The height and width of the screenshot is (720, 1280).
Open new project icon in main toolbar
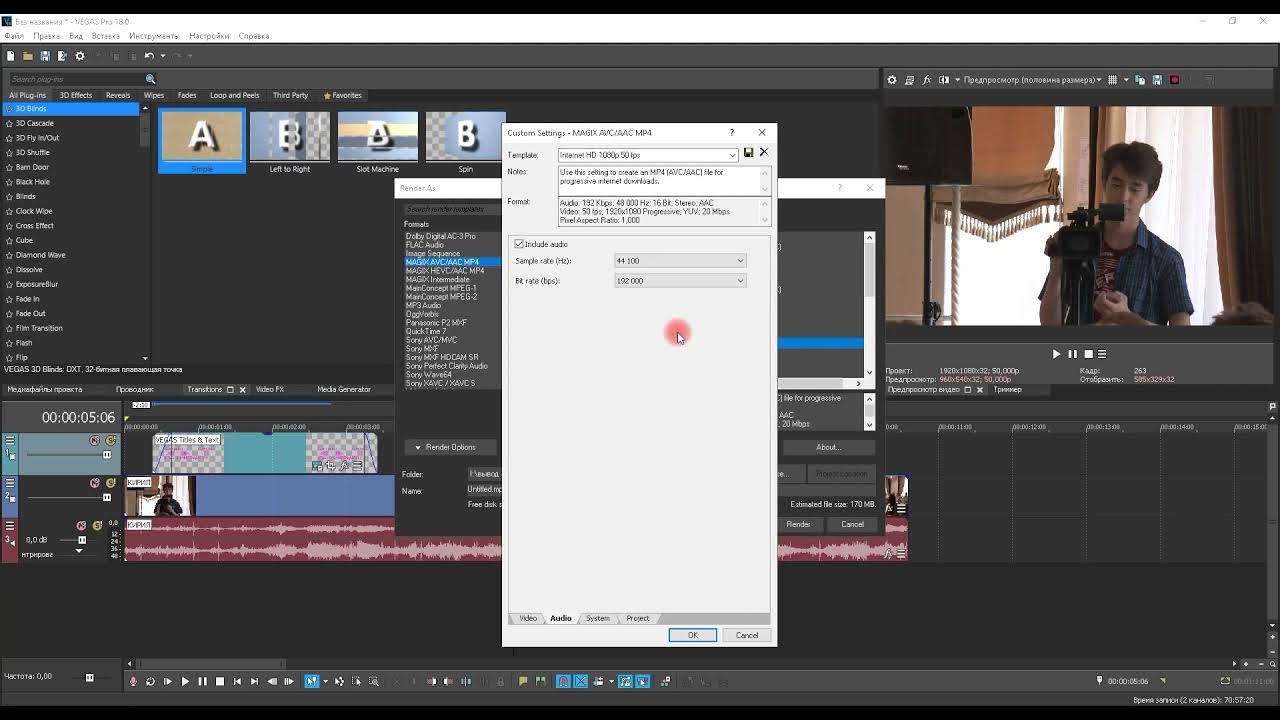pos(10,56)
